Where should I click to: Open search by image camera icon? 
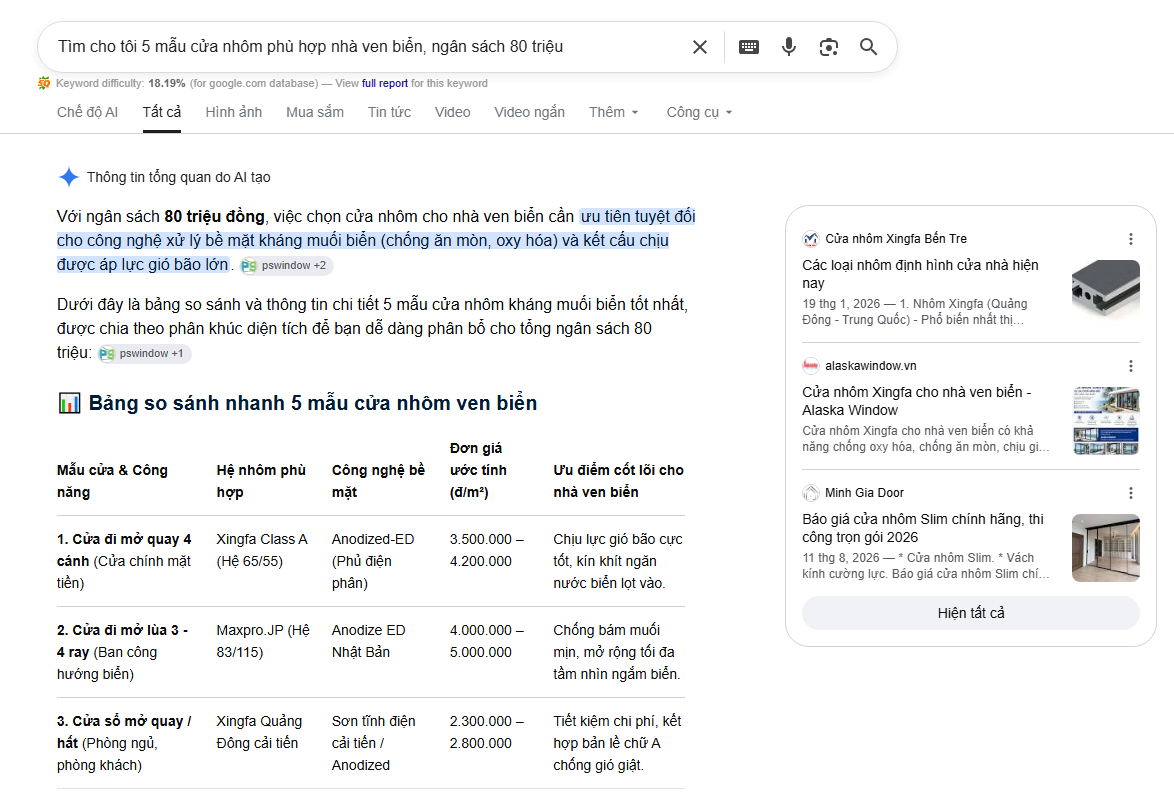(x=829, y=47)
